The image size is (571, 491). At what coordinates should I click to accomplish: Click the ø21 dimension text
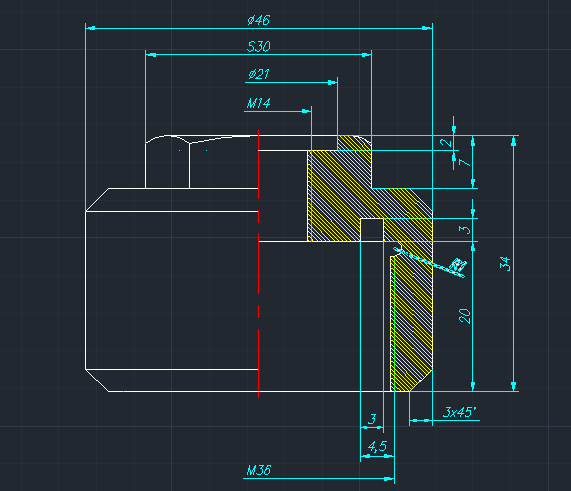(x=259, y=74)
